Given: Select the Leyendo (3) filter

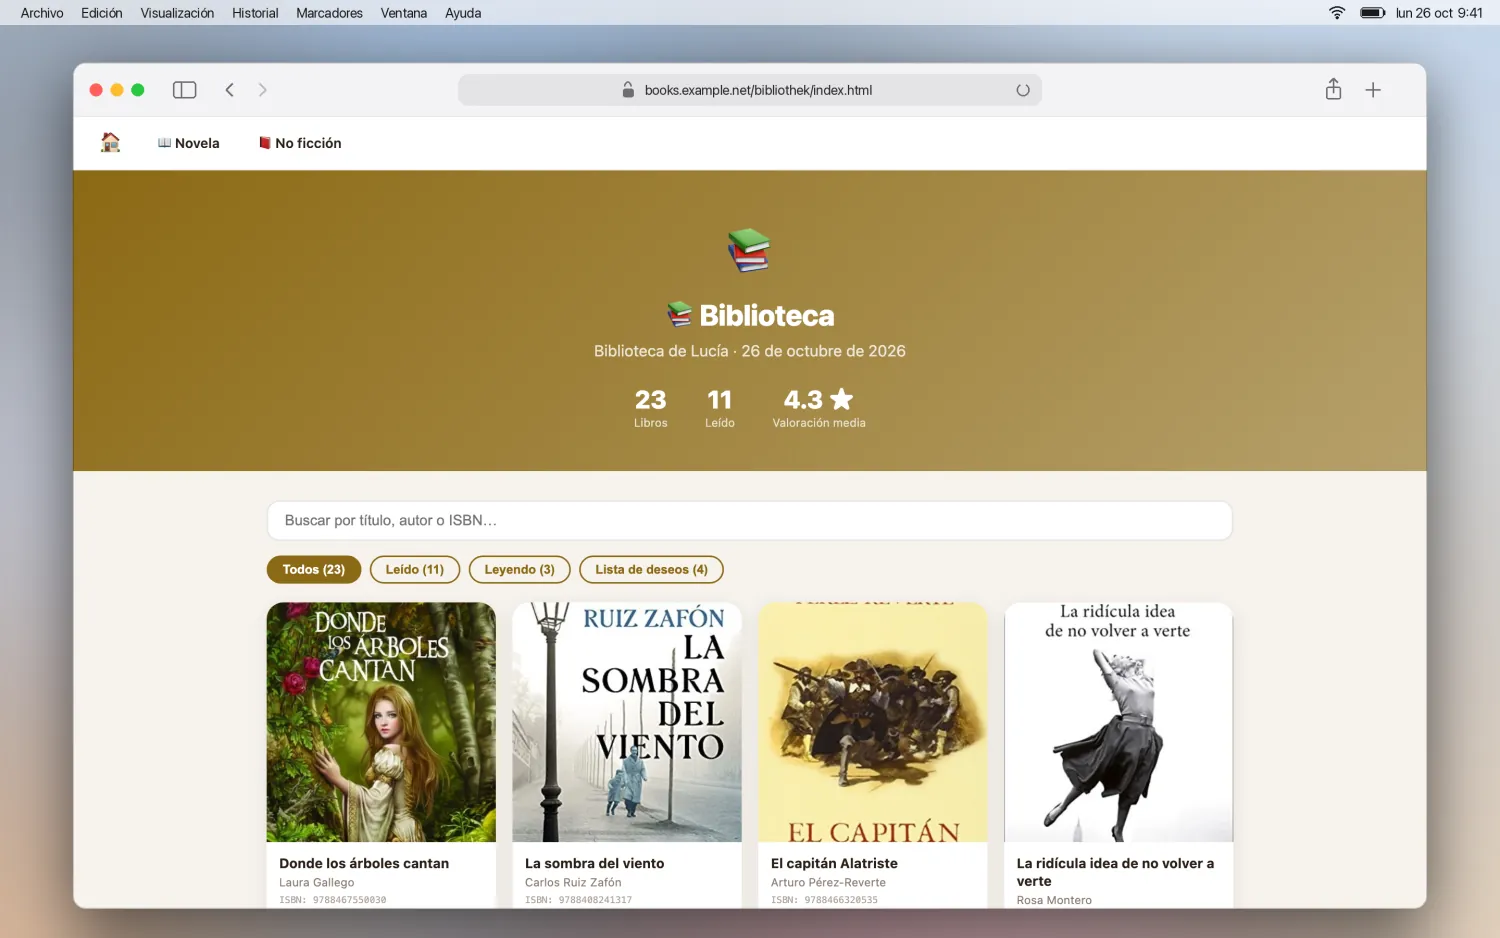Looking at the screenshot, I should (x=520, y=570).
